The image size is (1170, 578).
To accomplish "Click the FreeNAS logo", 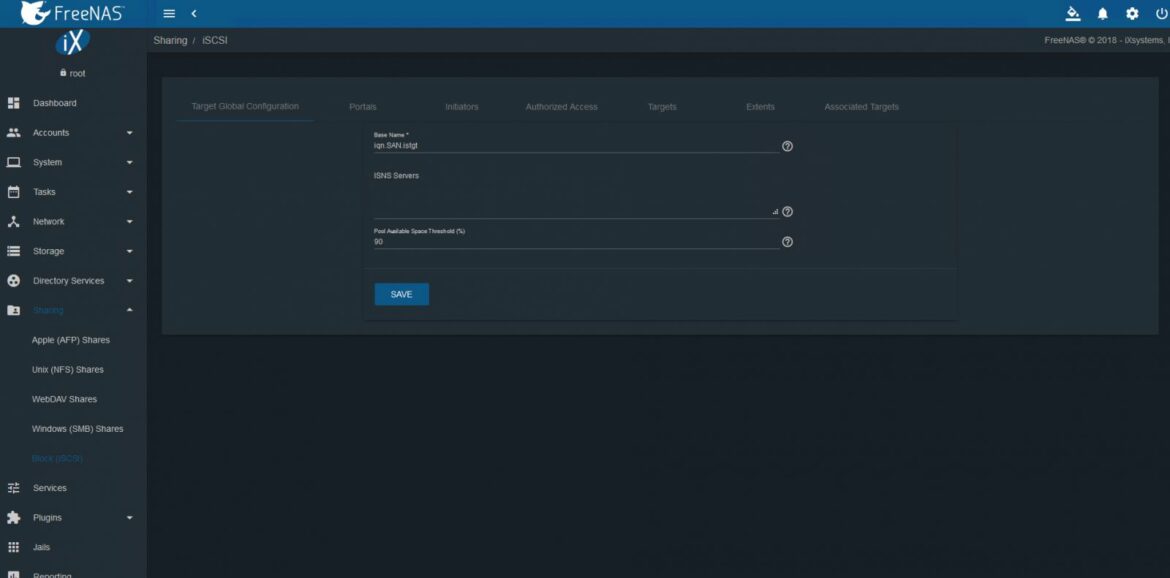I will (x=72, y=13).
